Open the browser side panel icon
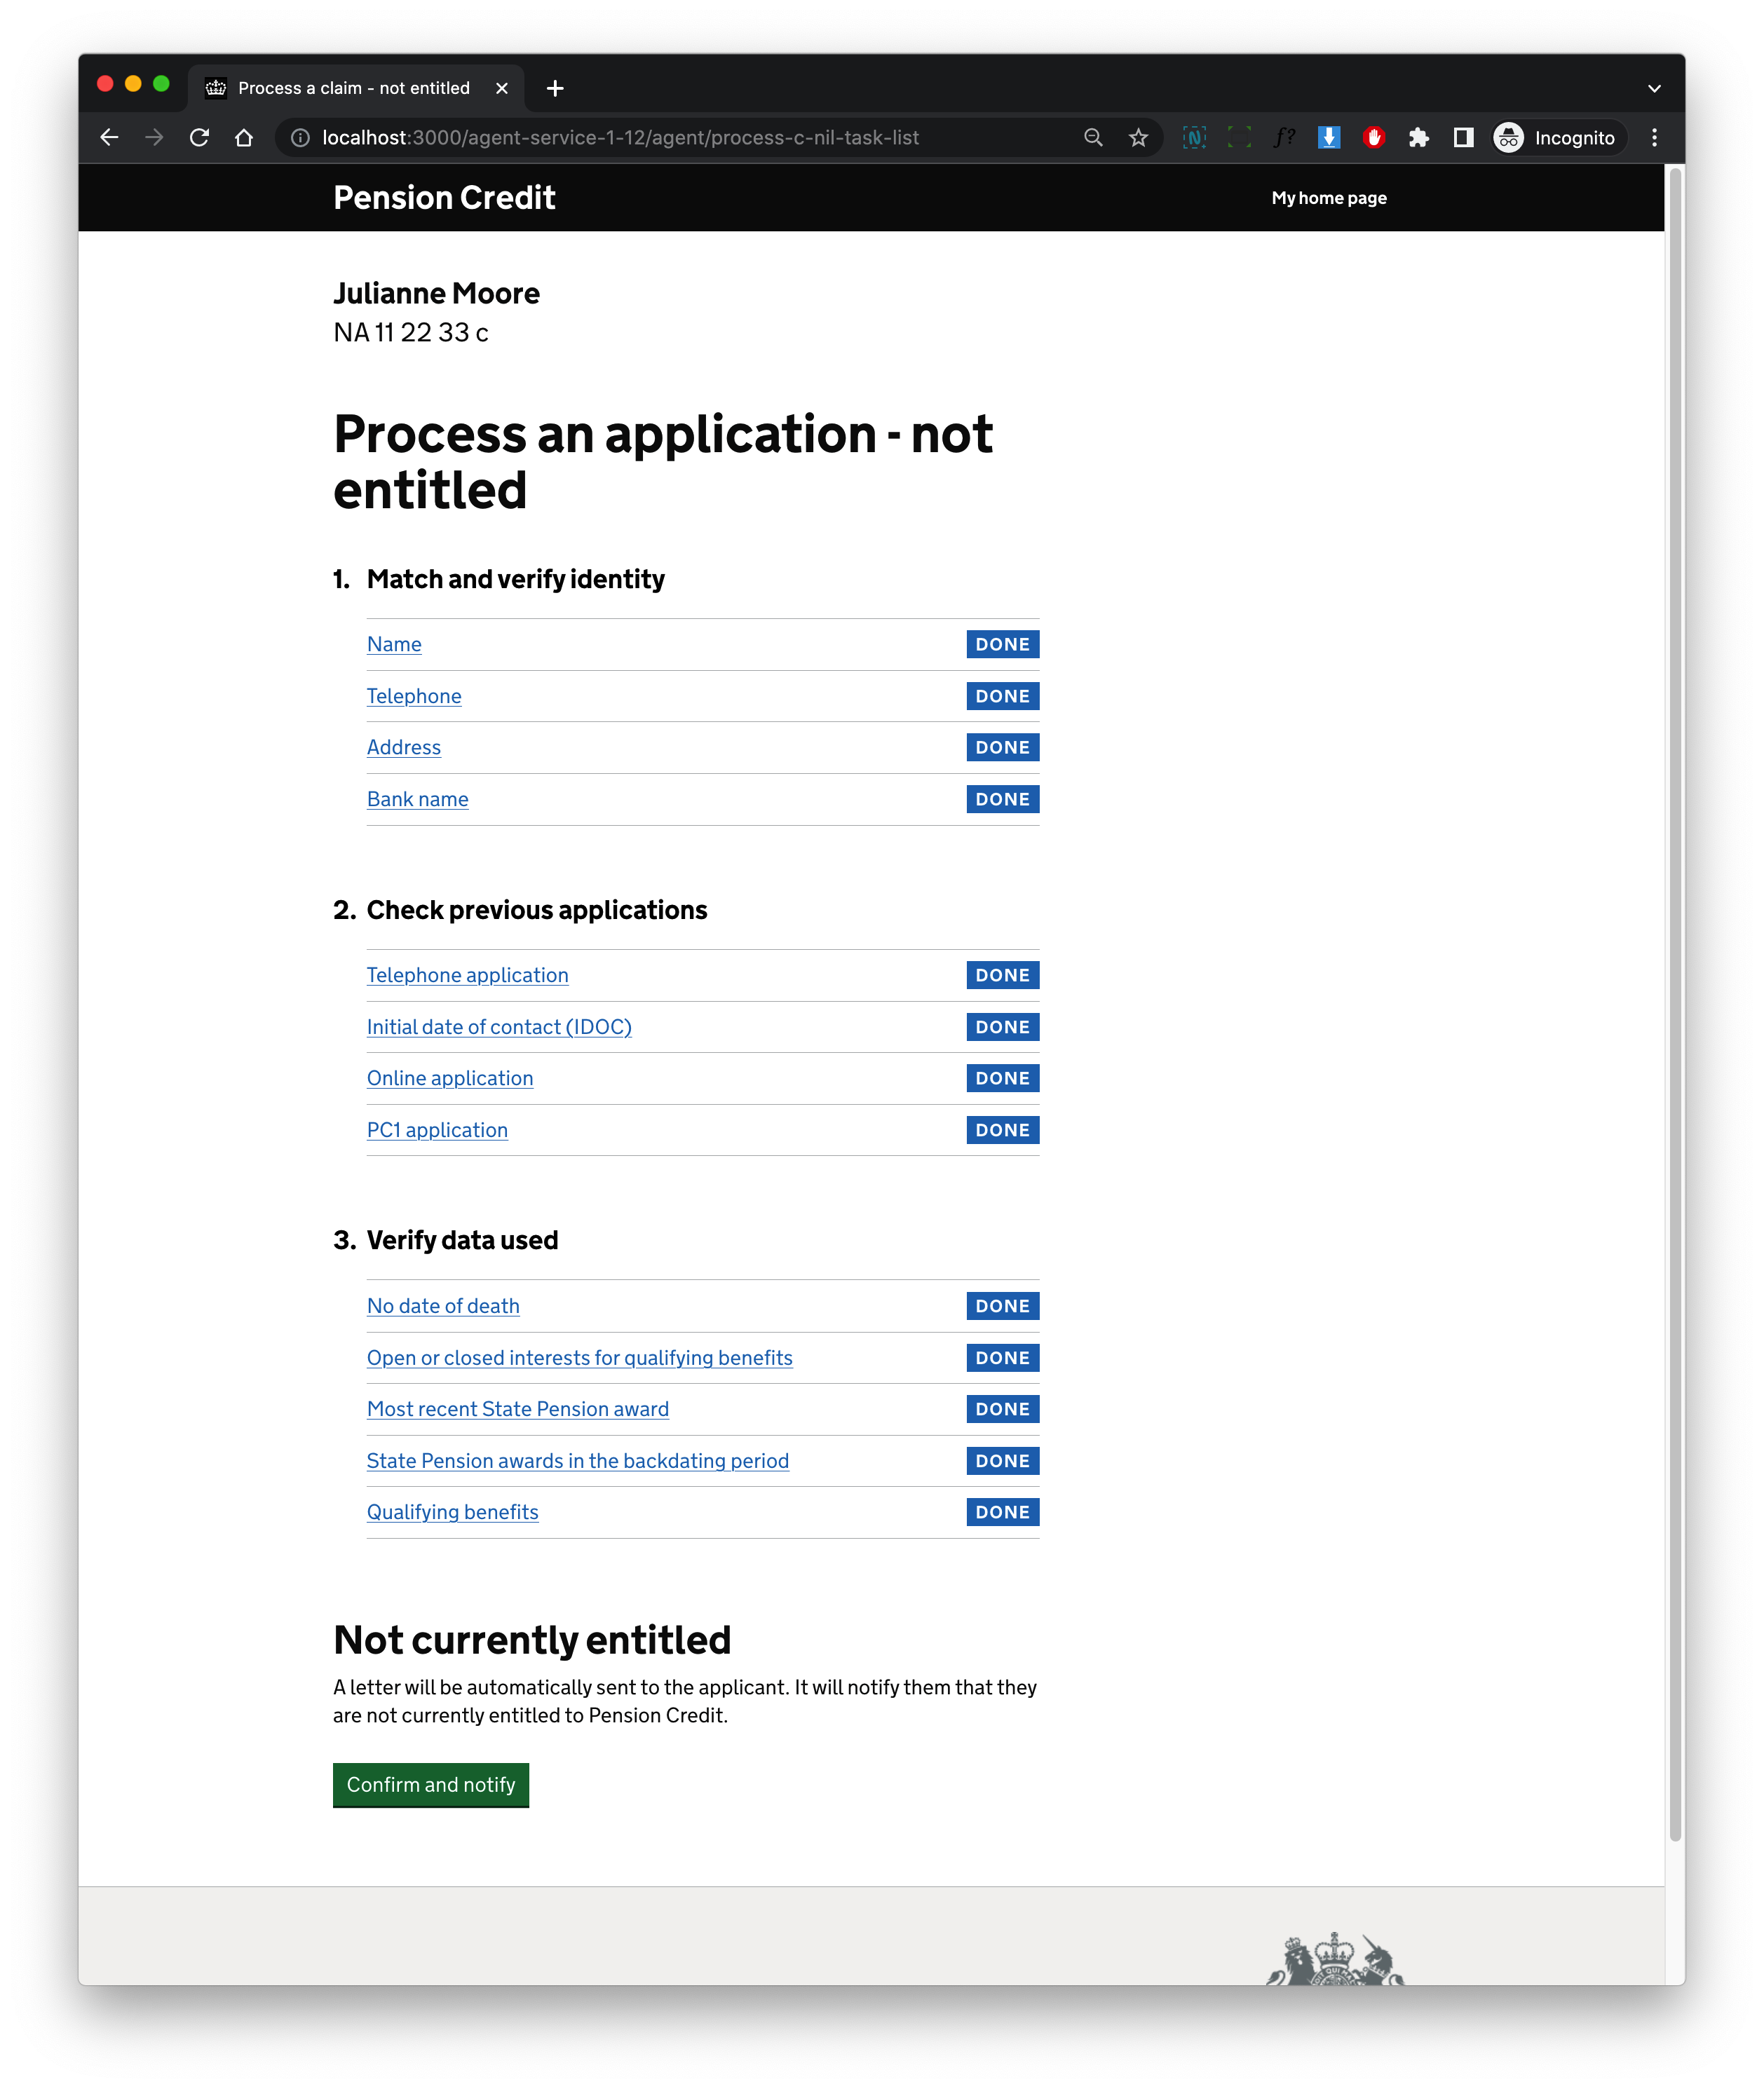This screenshot has width=1764, height=2089. 1463,138
